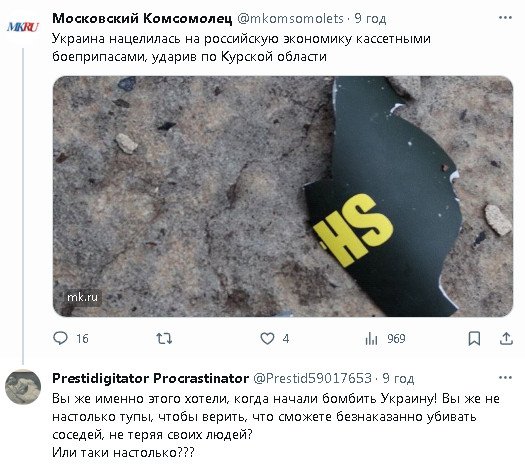Open reply text starting 'Вы же именно'

(276, 425)
